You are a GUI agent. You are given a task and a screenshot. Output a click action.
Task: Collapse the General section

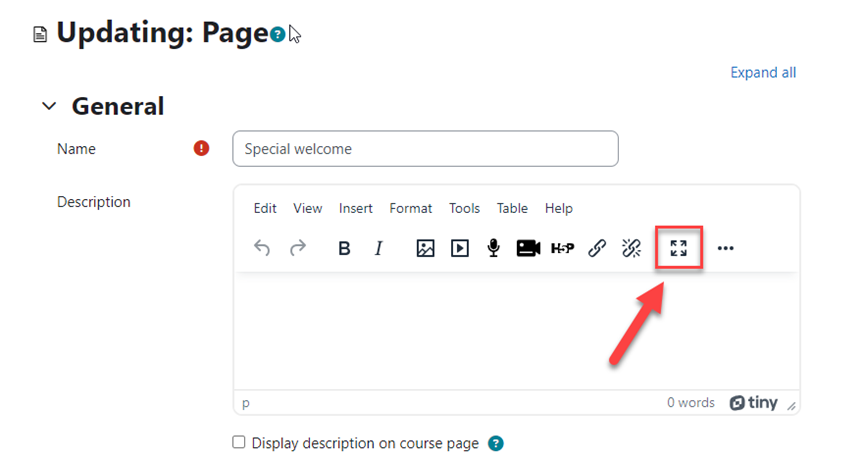pyautogui.click(x=47, y=106)
